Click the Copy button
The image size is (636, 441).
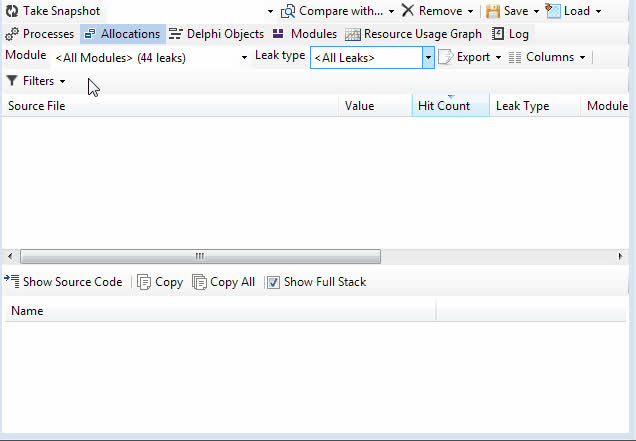160,282
